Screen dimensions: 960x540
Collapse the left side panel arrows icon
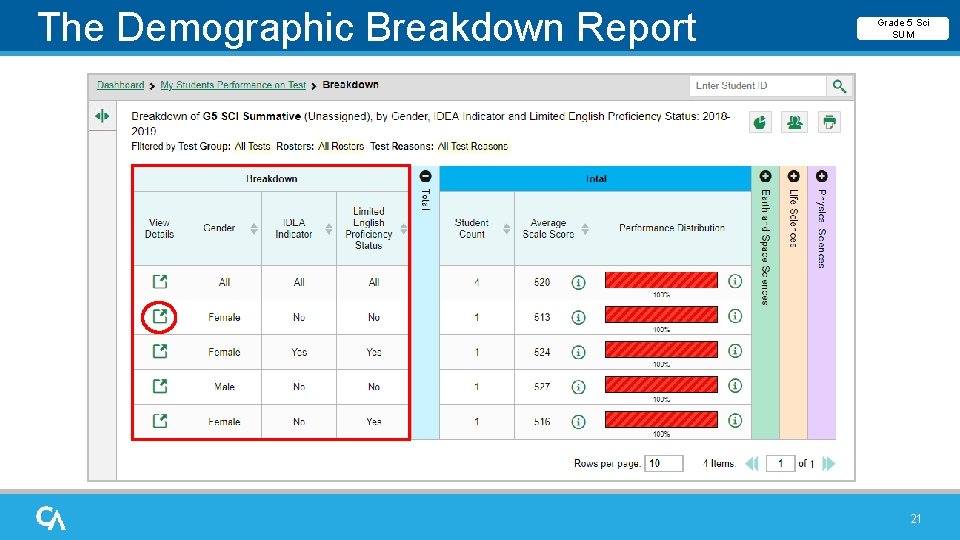point(102,116)
